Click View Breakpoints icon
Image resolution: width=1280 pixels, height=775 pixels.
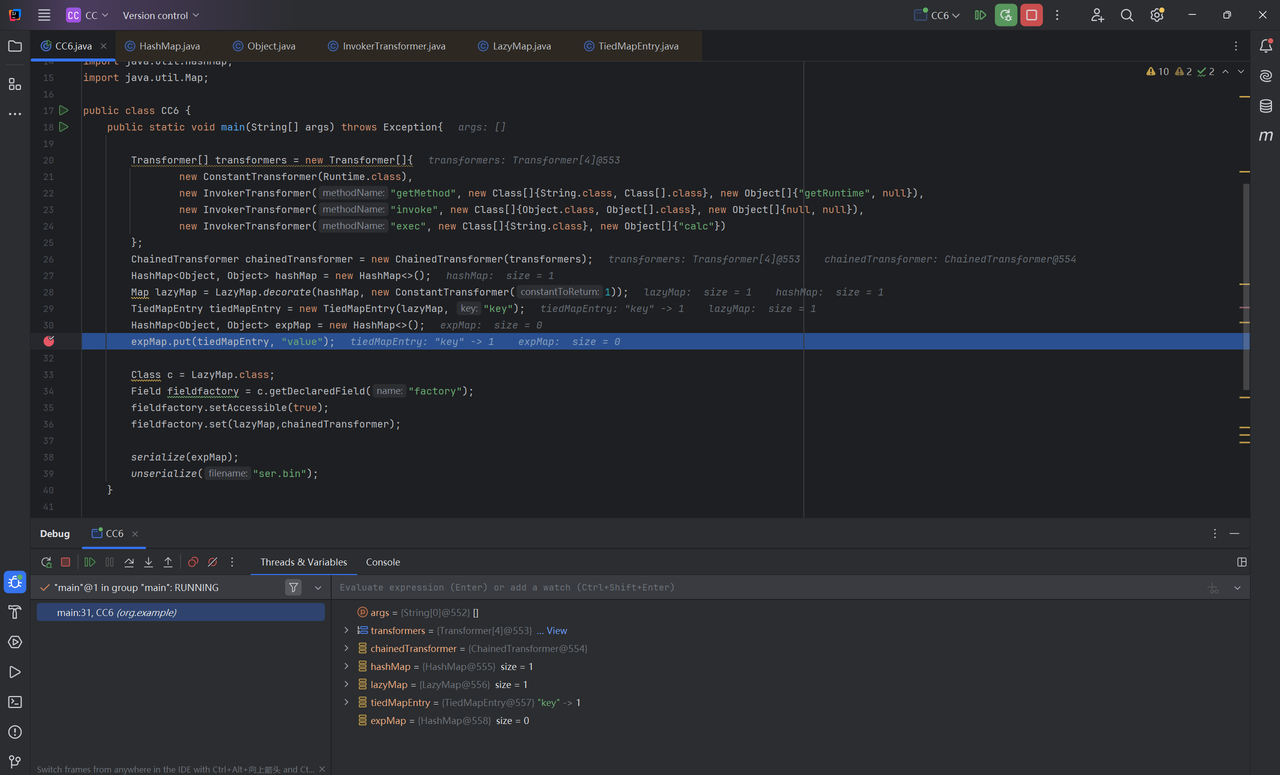(193, 562)
